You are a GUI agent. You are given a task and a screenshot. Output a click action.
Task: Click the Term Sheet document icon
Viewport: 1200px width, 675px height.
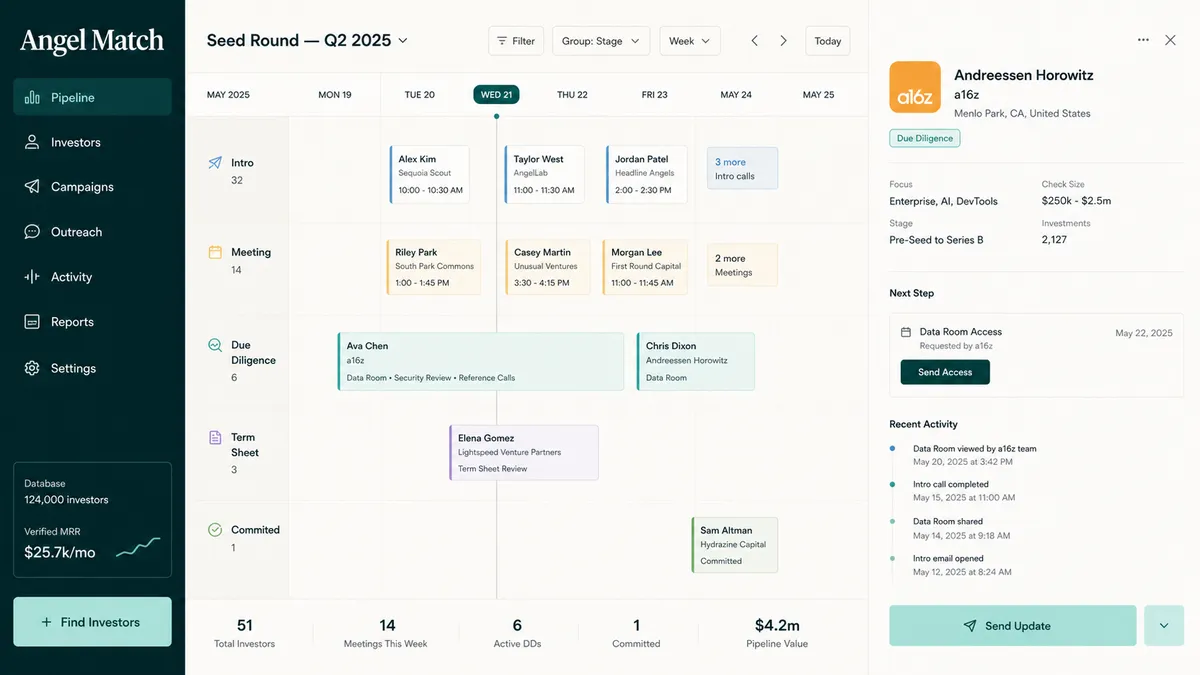pyautogui.click(x=215, y=437)
